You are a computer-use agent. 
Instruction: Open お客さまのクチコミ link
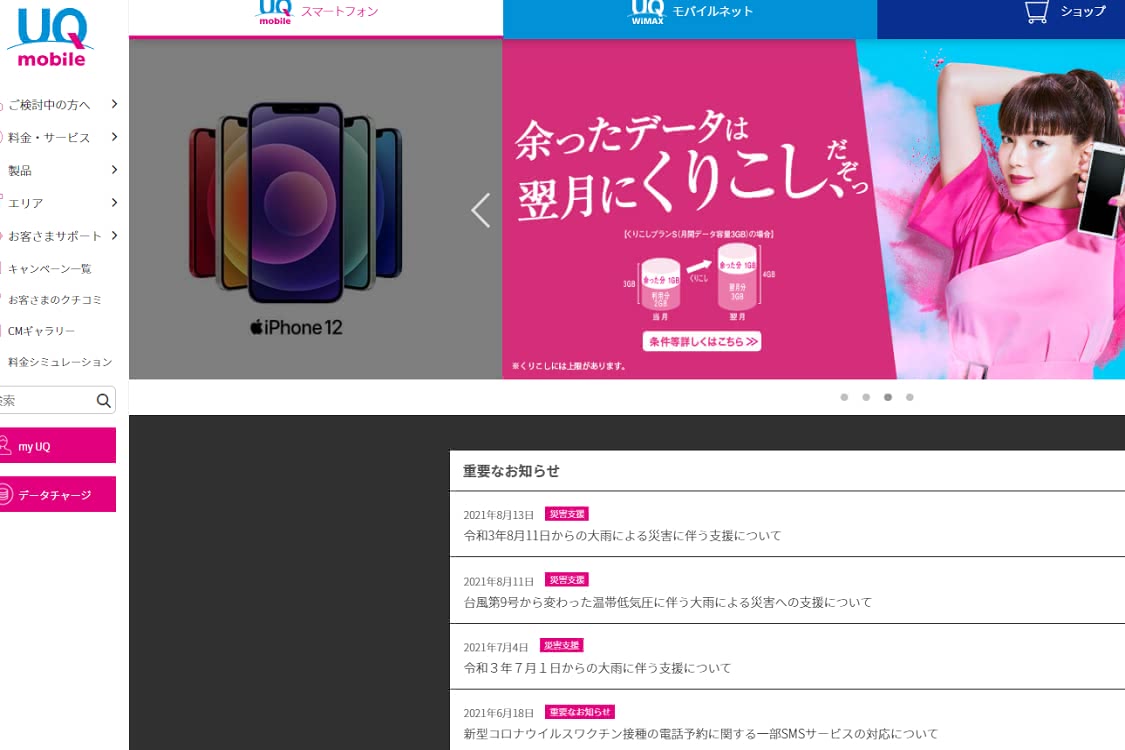[55, 300]
